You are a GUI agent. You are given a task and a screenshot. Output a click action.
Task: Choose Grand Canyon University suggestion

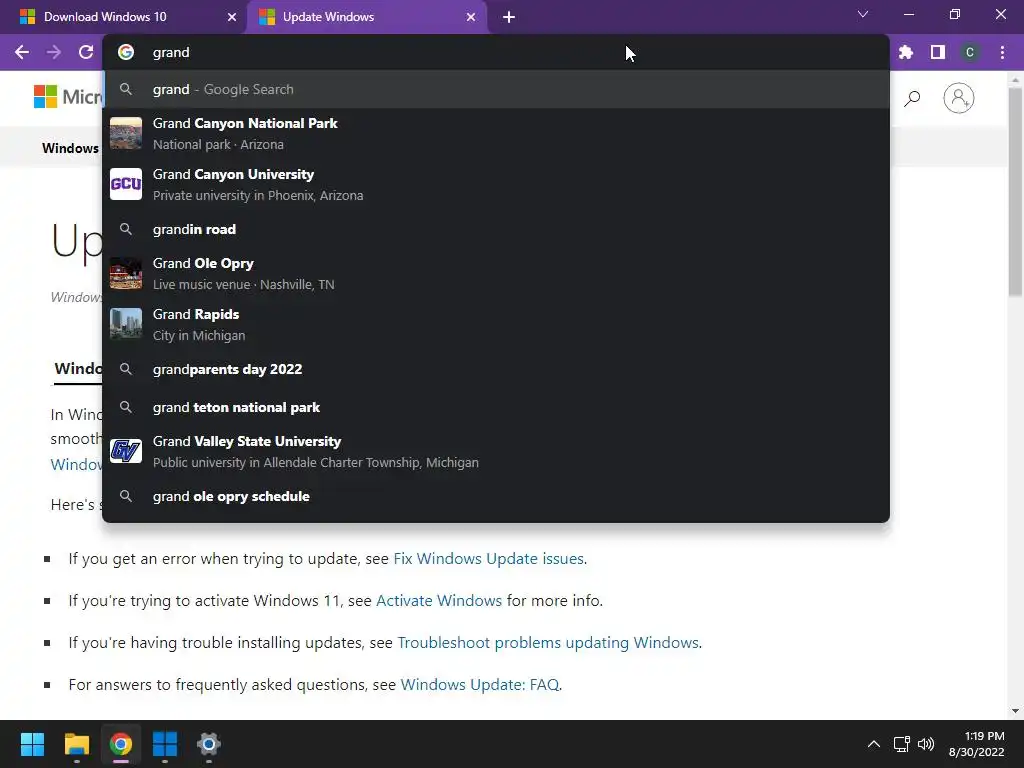point(496,184)
